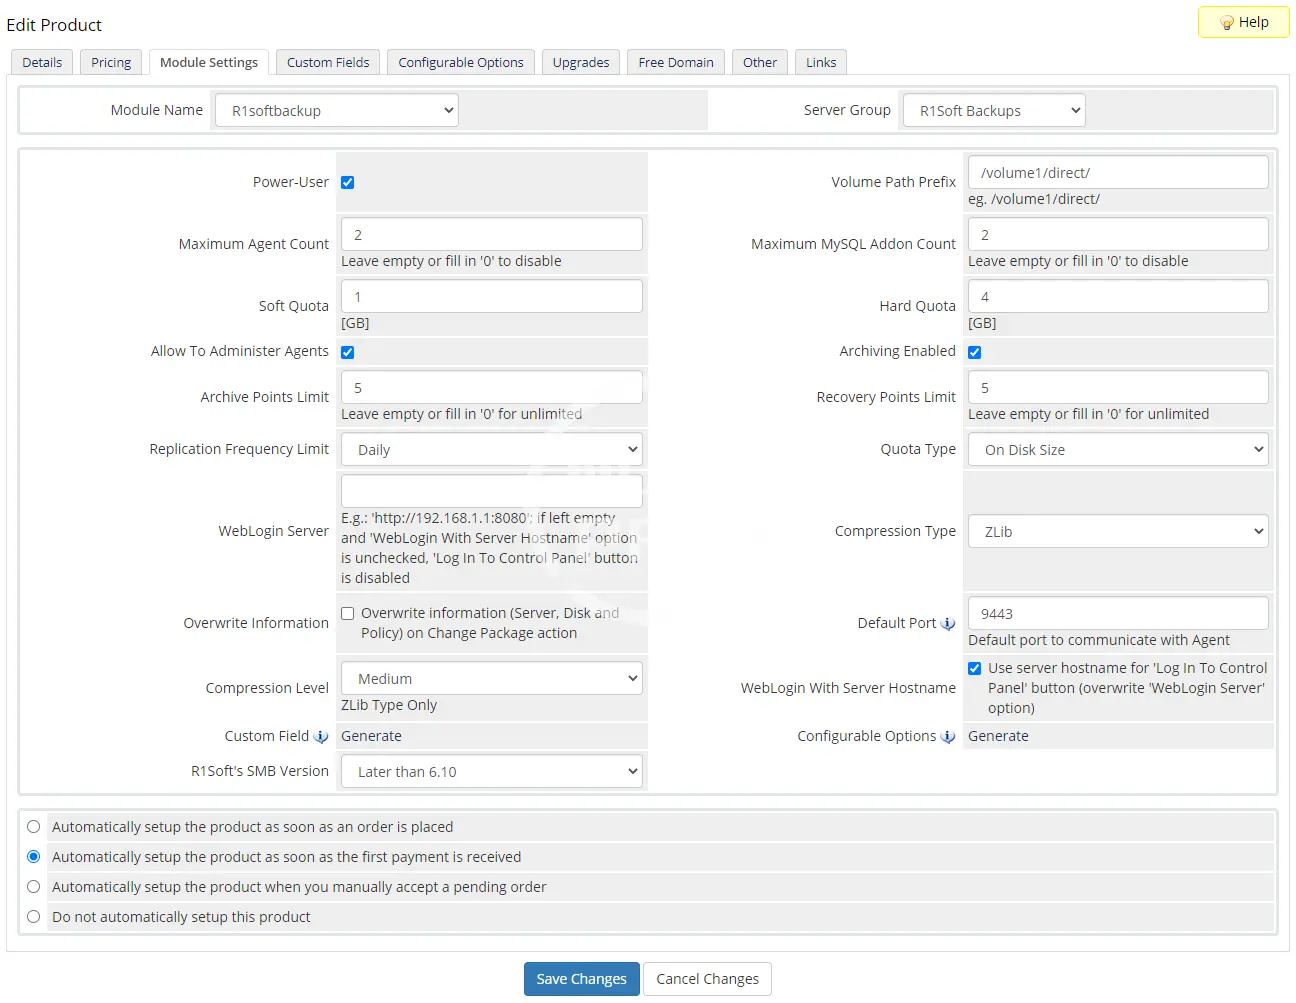Click Generate link for Custom Field
The width and height of the screenshot is (1296, 1003).
point(371,736)
